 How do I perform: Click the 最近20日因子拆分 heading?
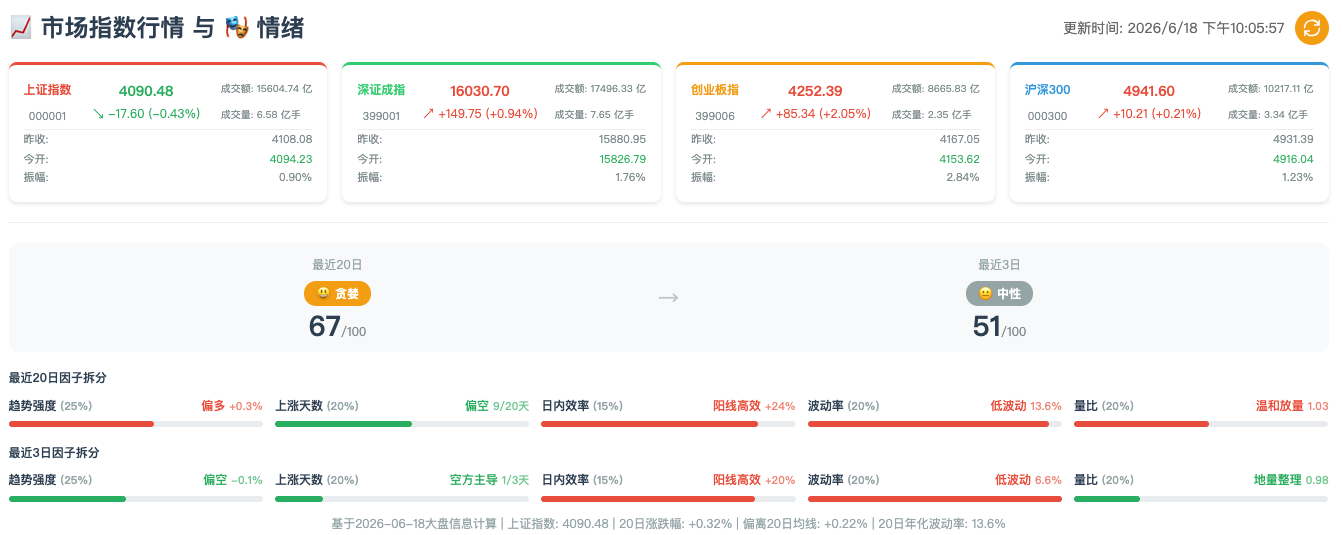pos(58,378)
